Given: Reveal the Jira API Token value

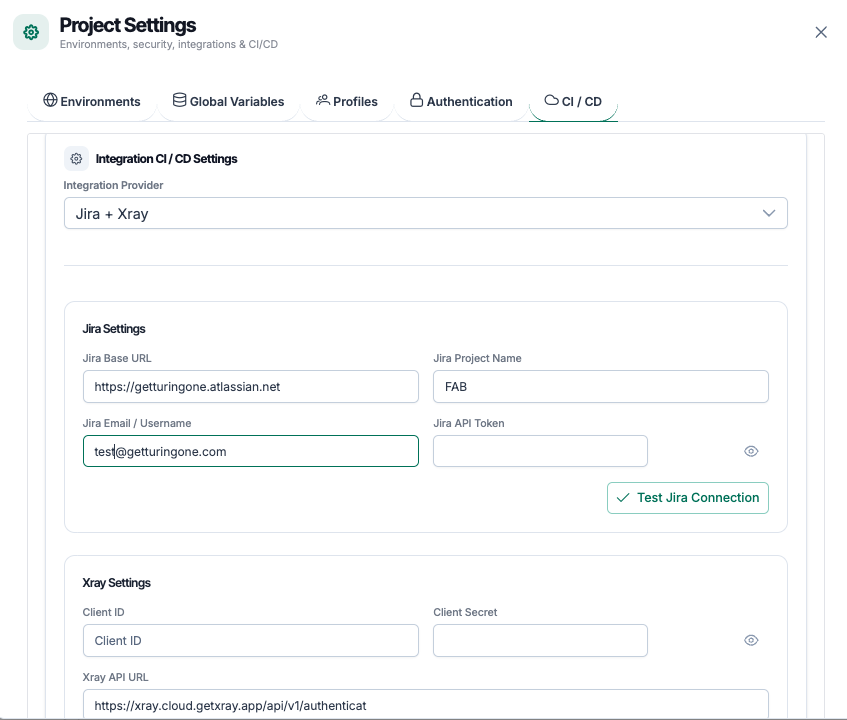Looking at the screenshot, I should coord(751,451).
